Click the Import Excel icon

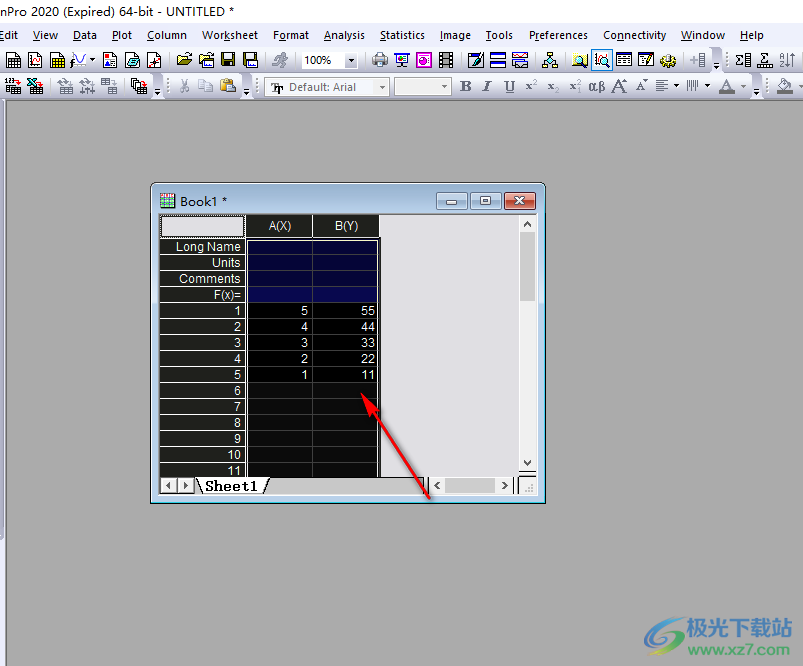[x=35, y=86]
